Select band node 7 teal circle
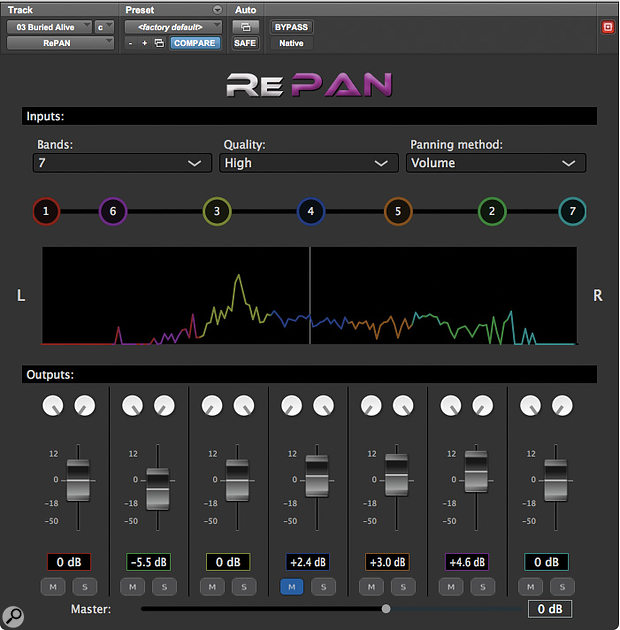The height and width of the screenshot is (630, 620). click(x=572, y=211)
